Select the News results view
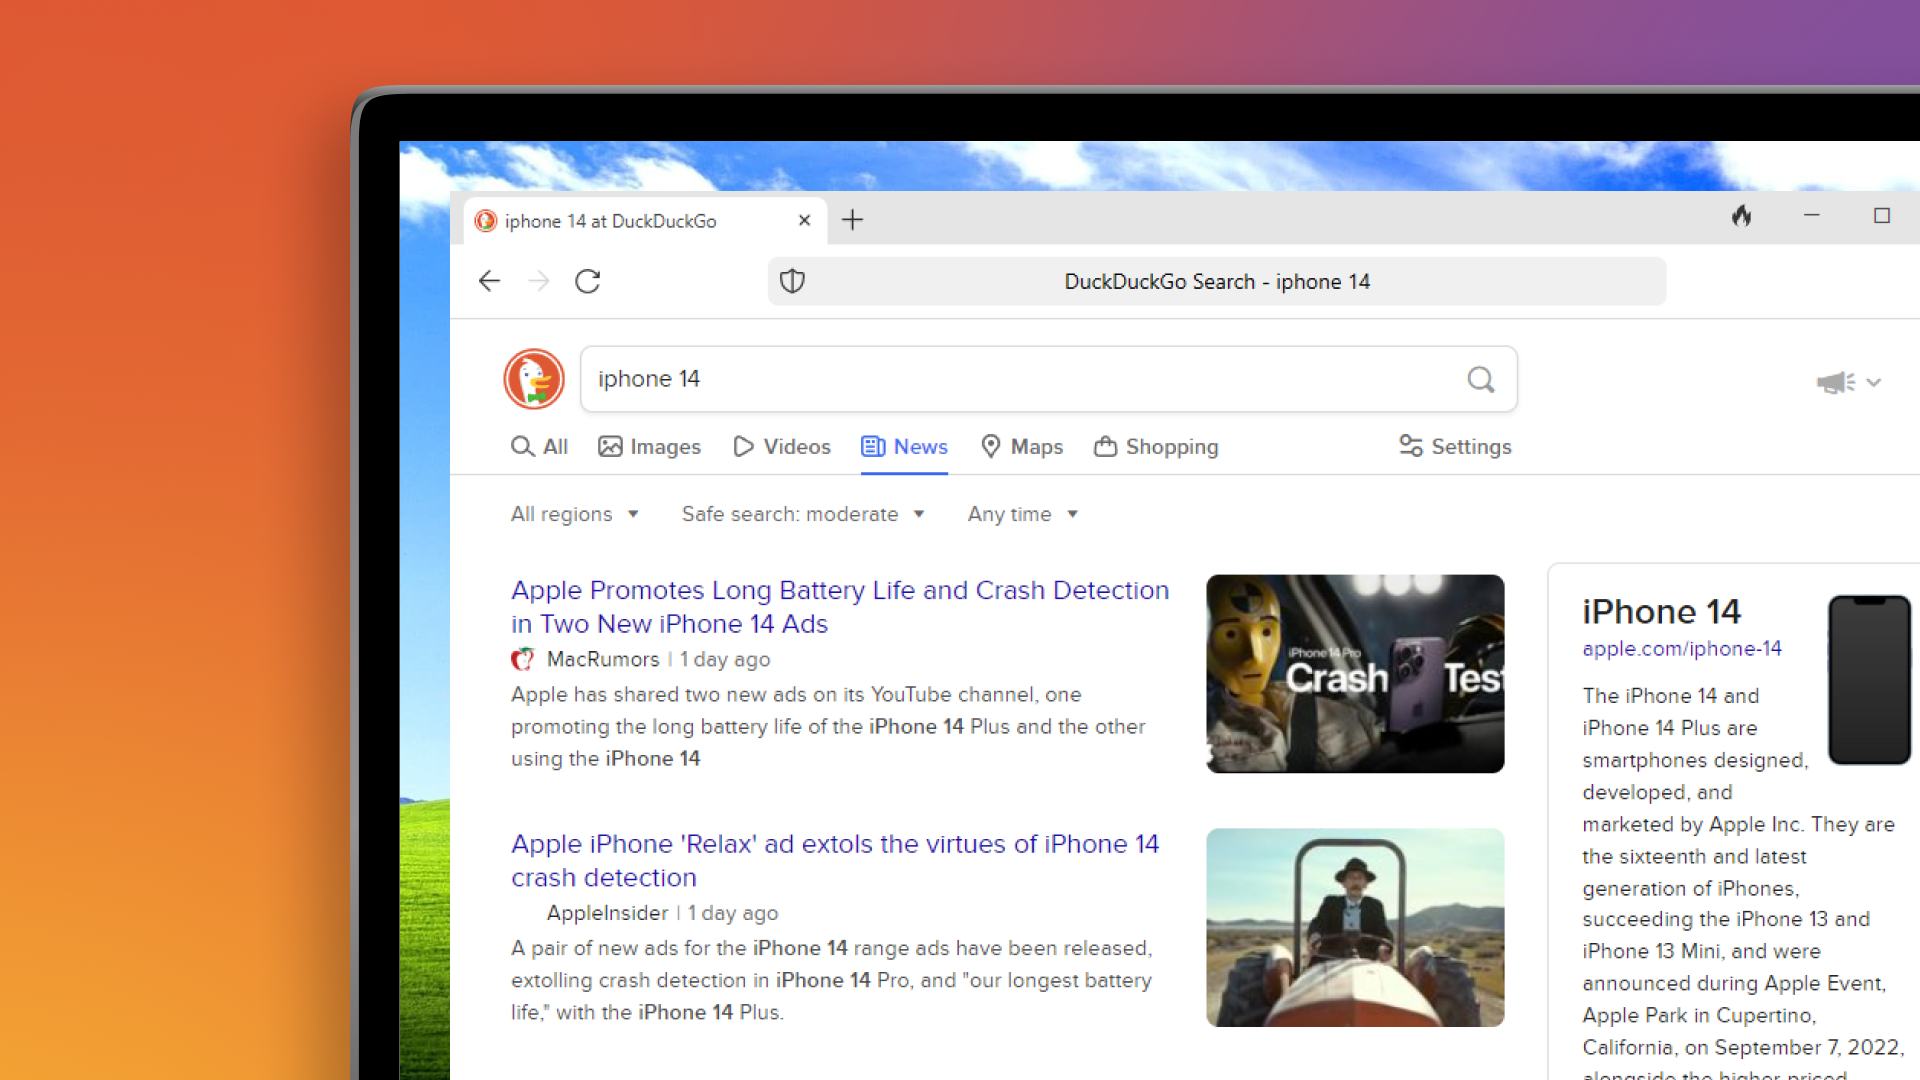 click(904, 446)
